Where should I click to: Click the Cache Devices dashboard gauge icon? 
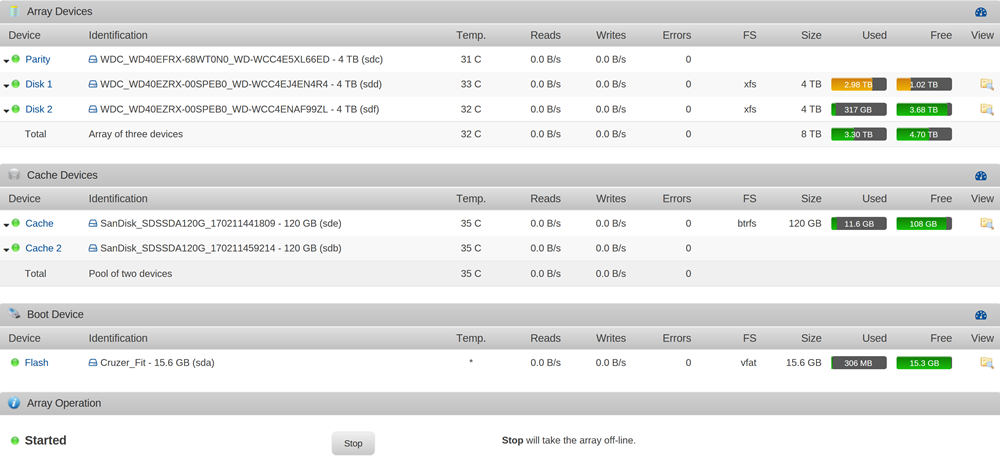coord(981,175)
